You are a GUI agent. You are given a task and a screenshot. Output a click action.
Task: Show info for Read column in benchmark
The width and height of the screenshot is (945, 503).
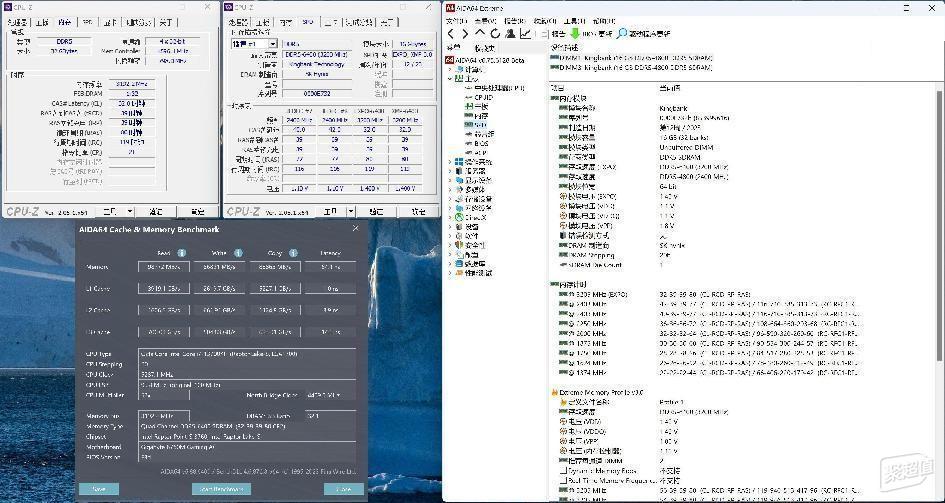181,253
